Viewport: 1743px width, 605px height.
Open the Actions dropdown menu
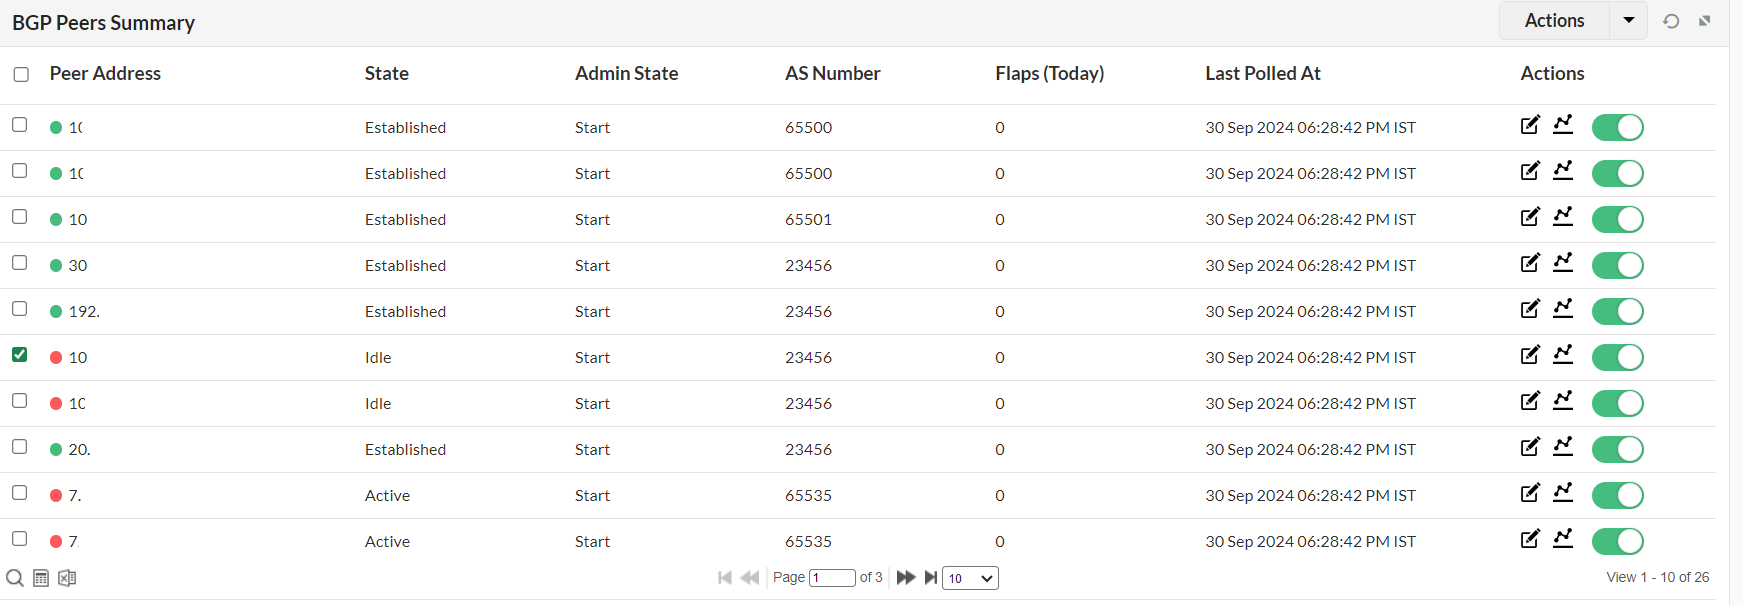point(1629,20)
